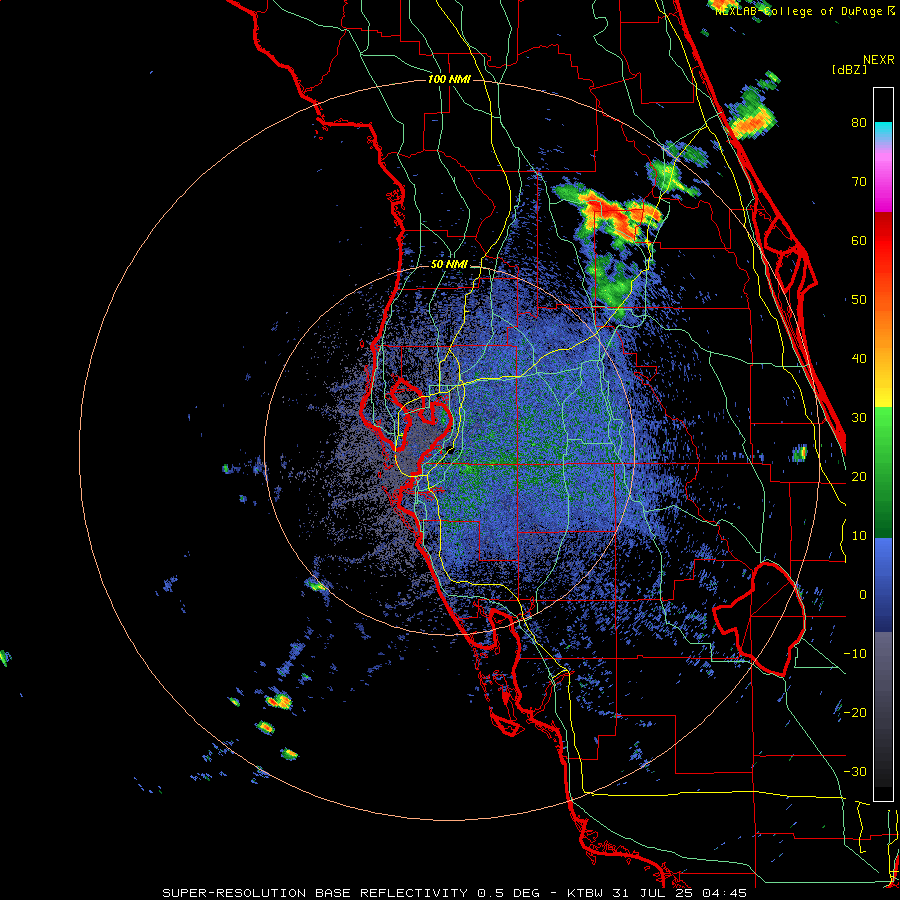This screenshot has width=900, height=900.
Task: Click the 40 value on the dBZ scale
Action: pyautogui.click(x=859, y=359)
